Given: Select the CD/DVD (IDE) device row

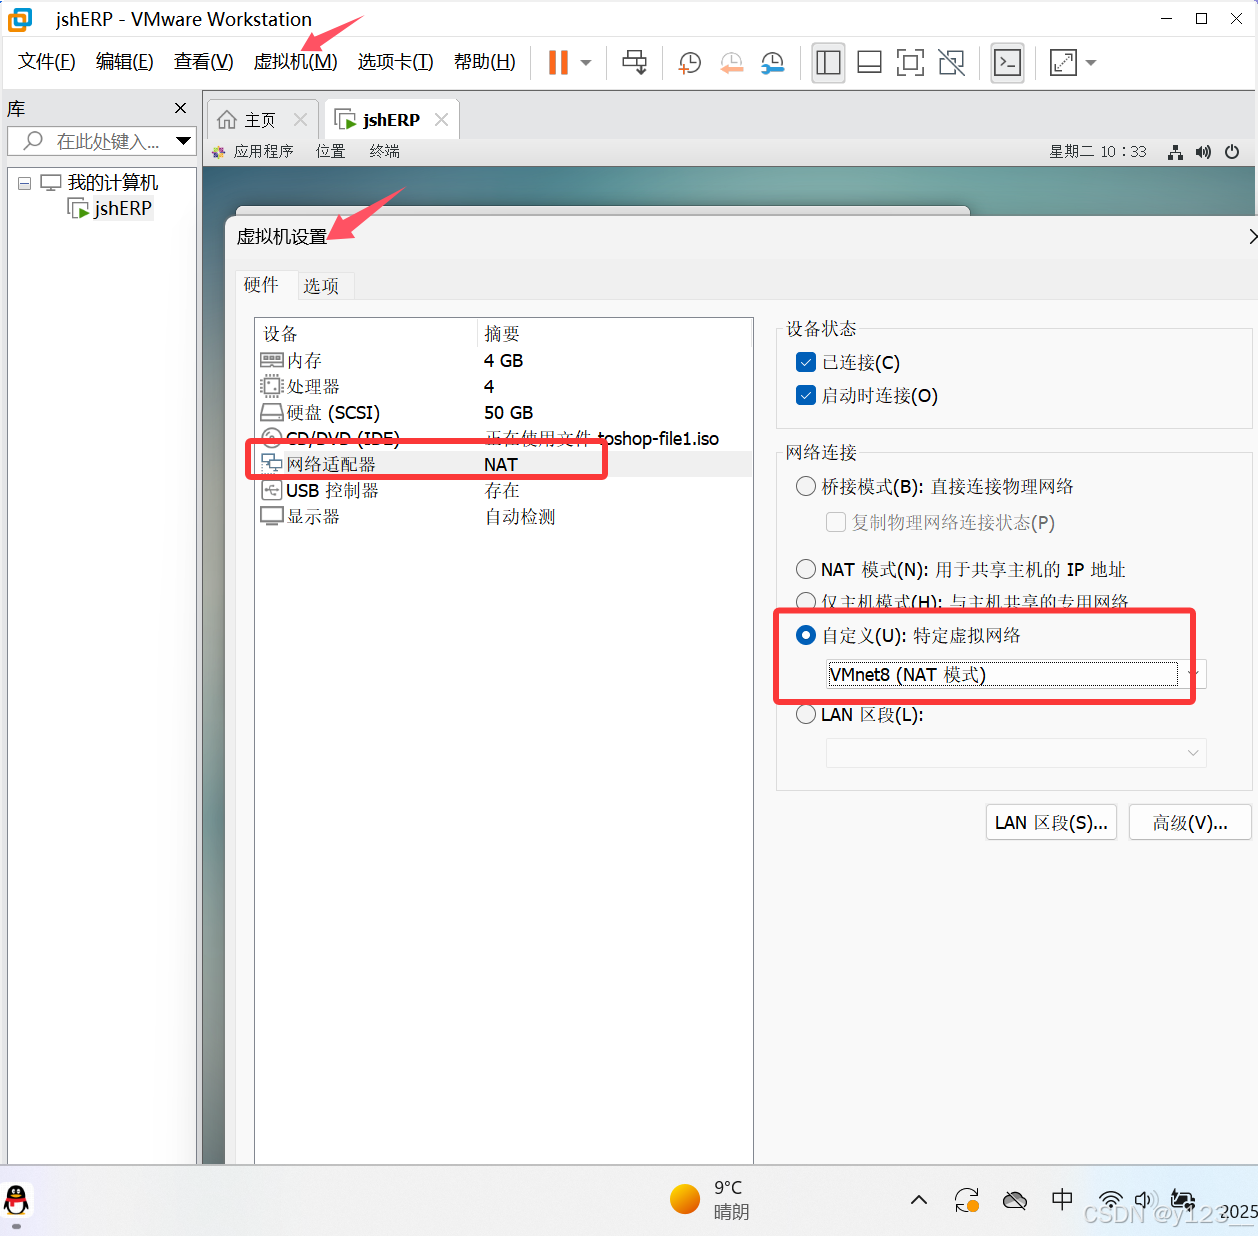Looking at the screenshot, I should (504, 438).
